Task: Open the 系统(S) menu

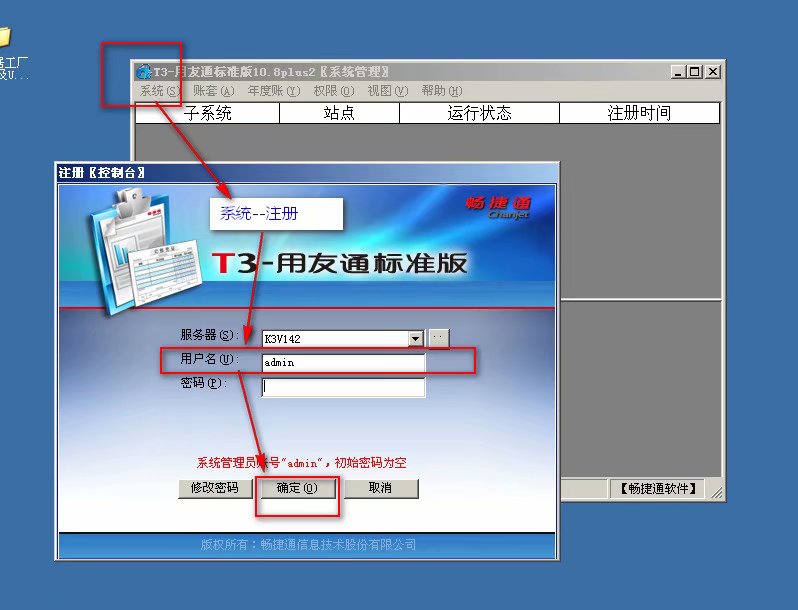Action: (159, 91)
